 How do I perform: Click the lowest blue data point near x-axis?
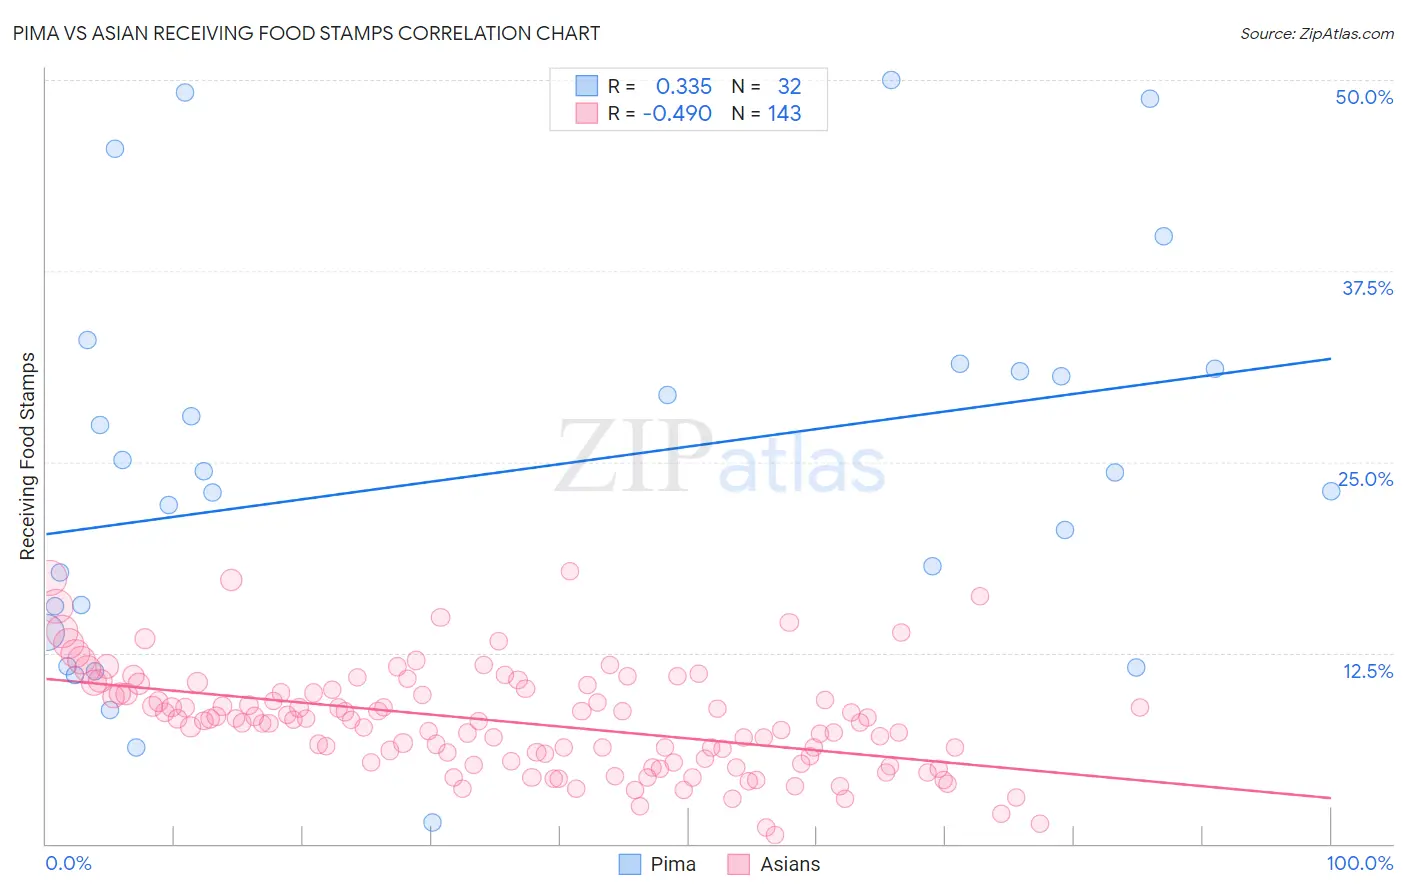coord(432,822)
